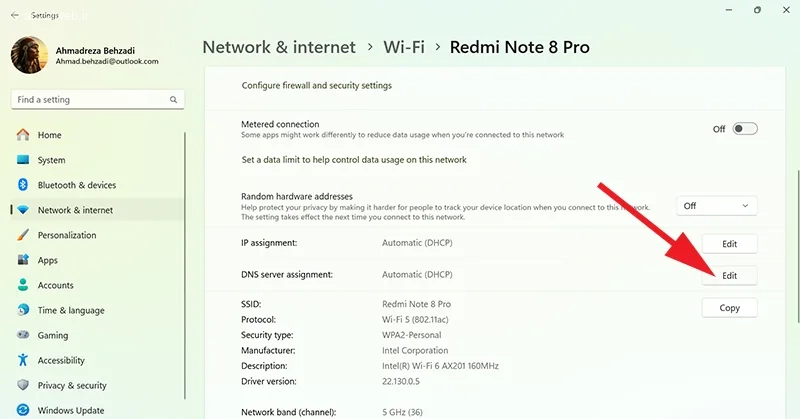Open Random hardware addresses dropdown
800x419 pixels.
716,206
